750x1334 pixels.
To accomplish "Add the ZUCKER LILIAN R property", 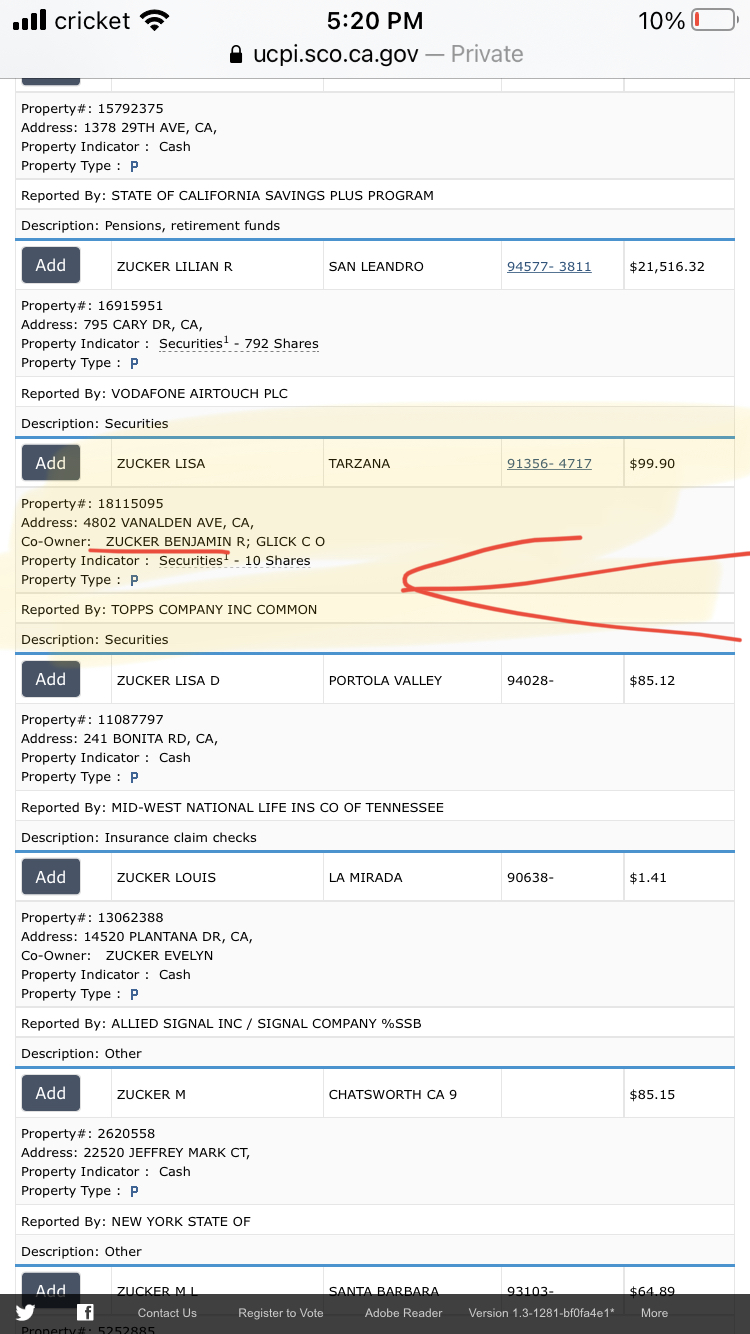I will pyautogui.click(x=51, y=266).
